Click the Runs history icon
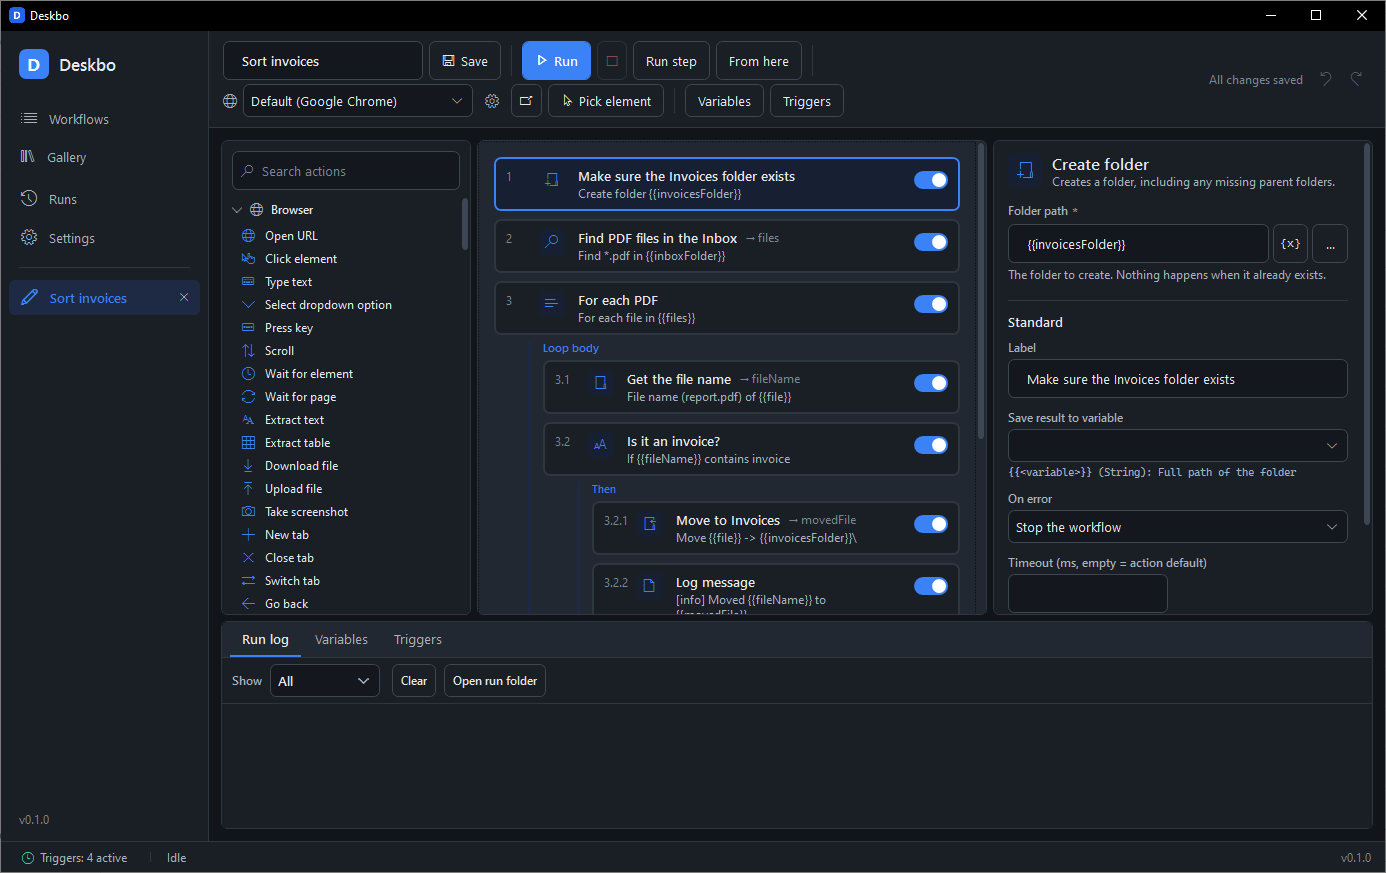This screenshot has height=873, width=1386. pos(29,199)
